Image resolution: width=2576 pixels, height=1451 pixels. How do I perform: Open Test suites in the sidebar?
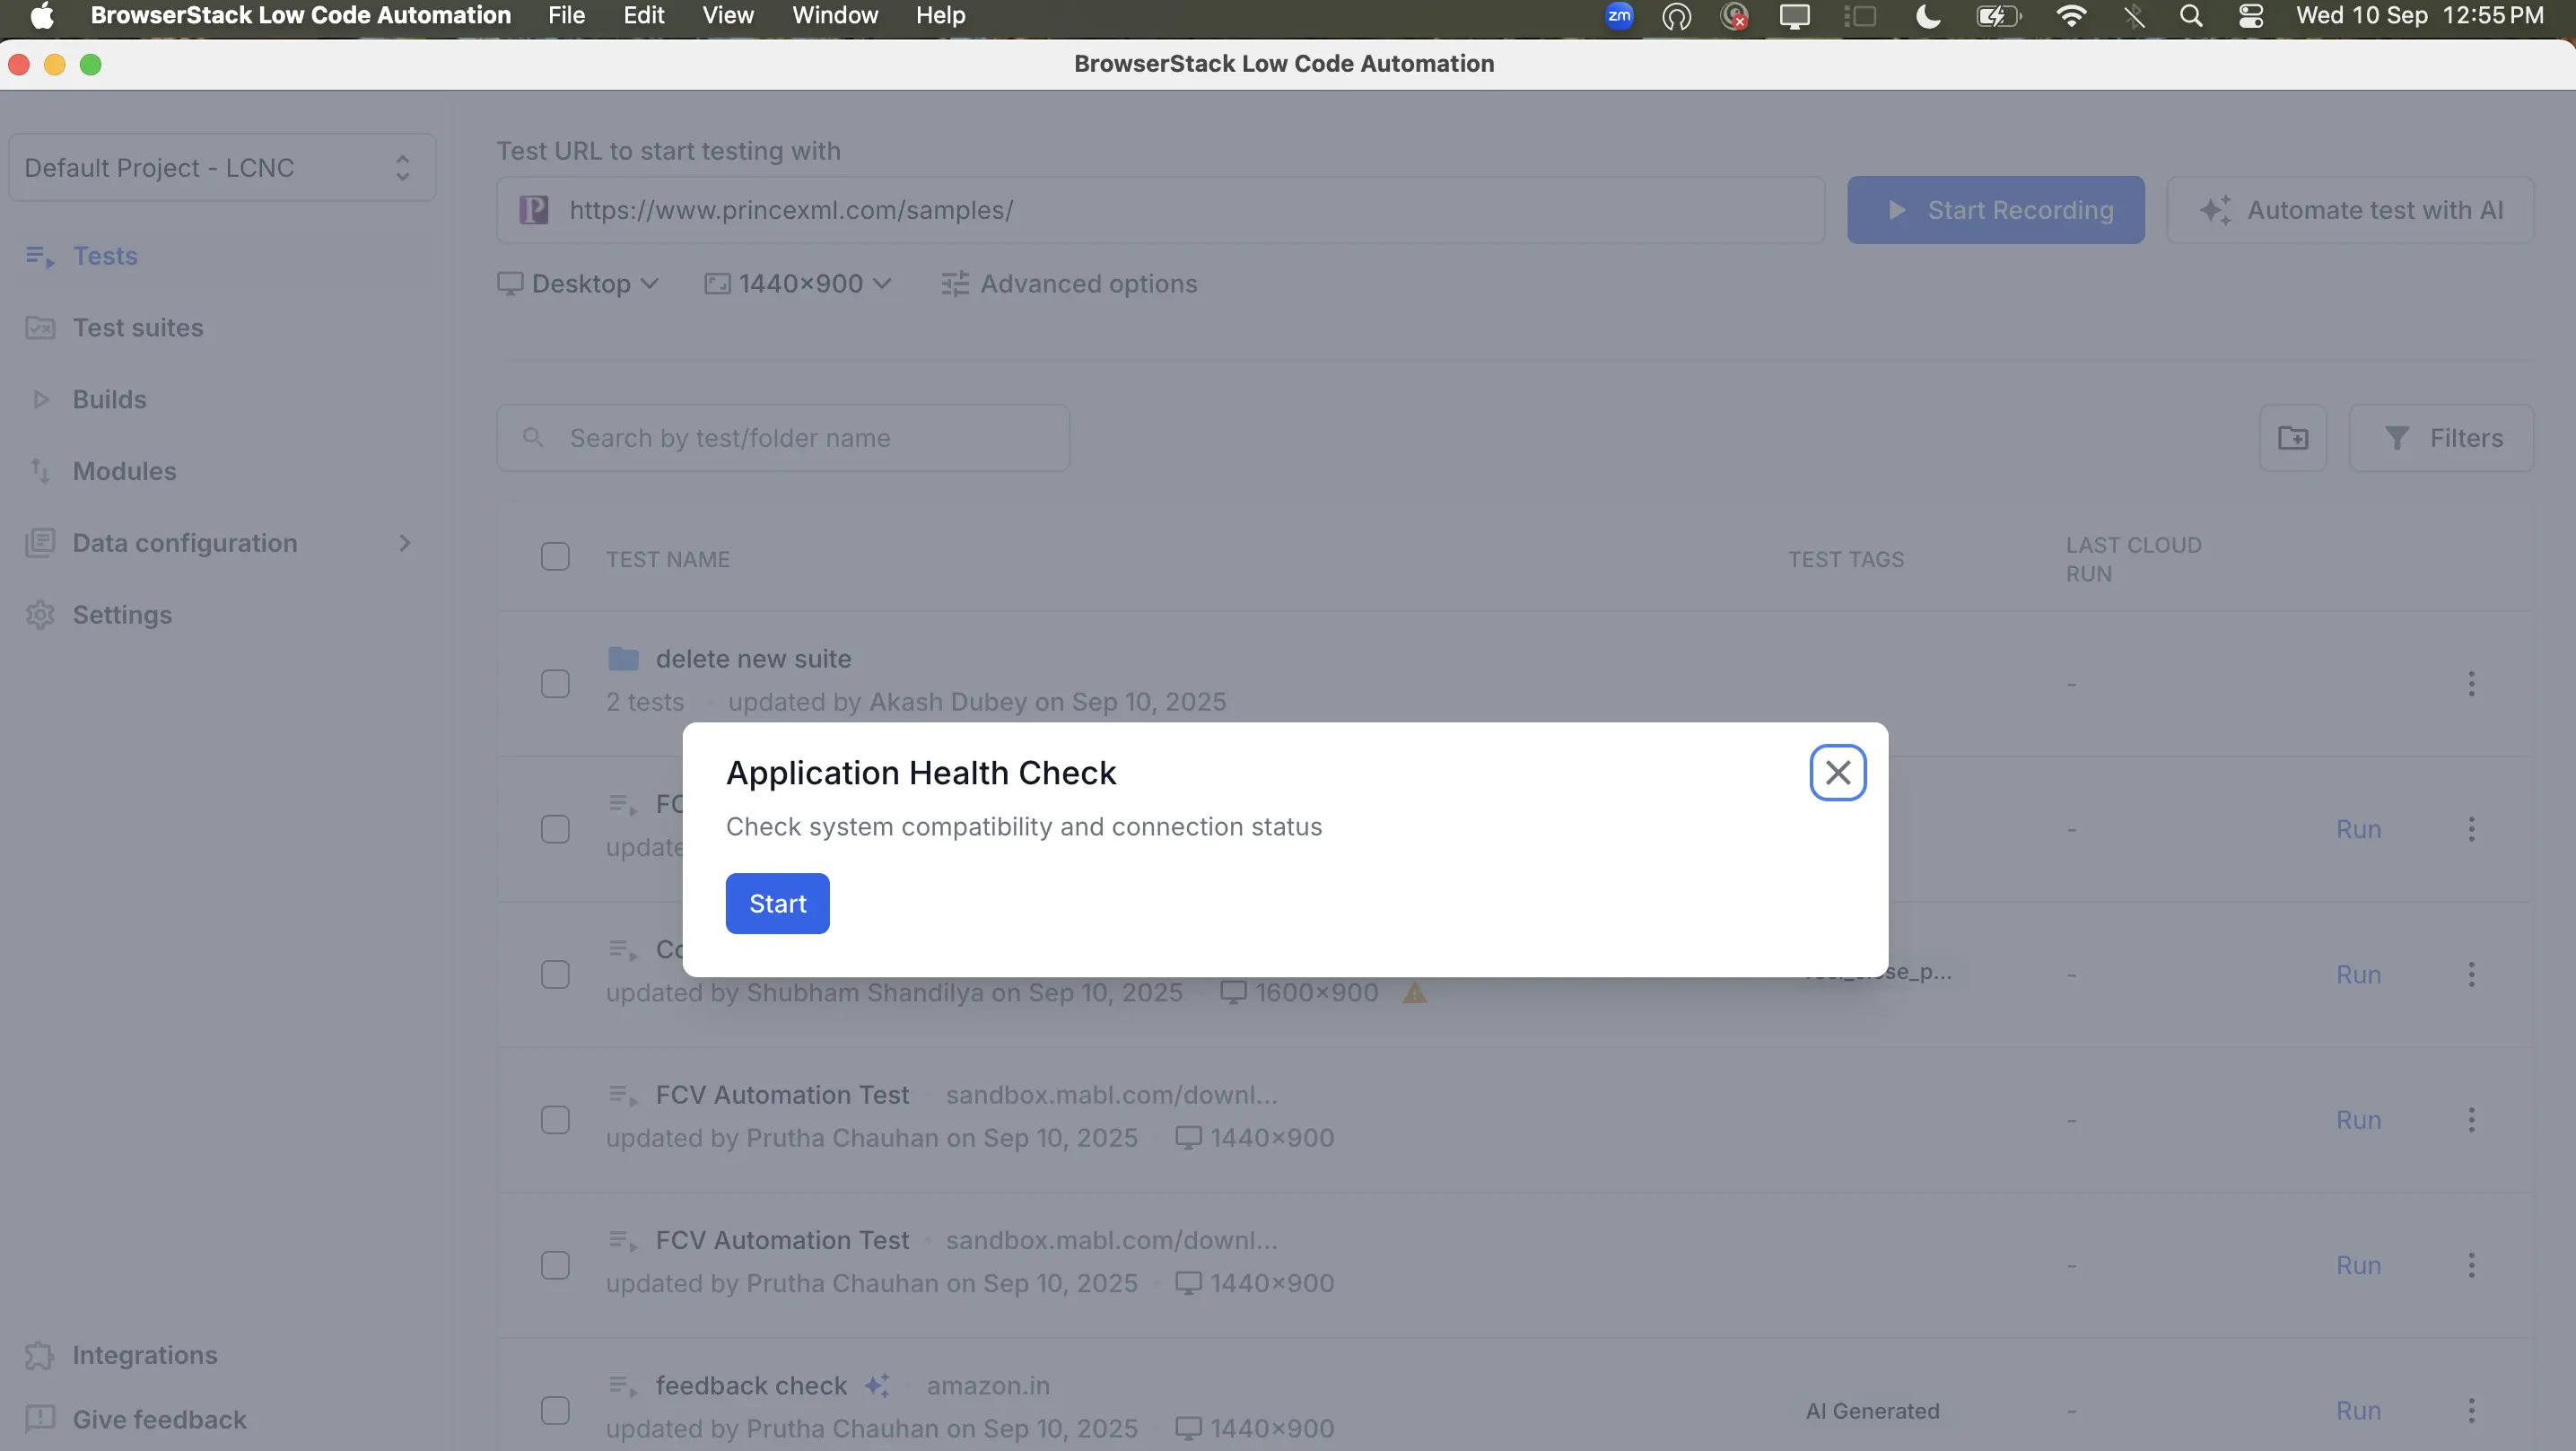click(138, 328)
